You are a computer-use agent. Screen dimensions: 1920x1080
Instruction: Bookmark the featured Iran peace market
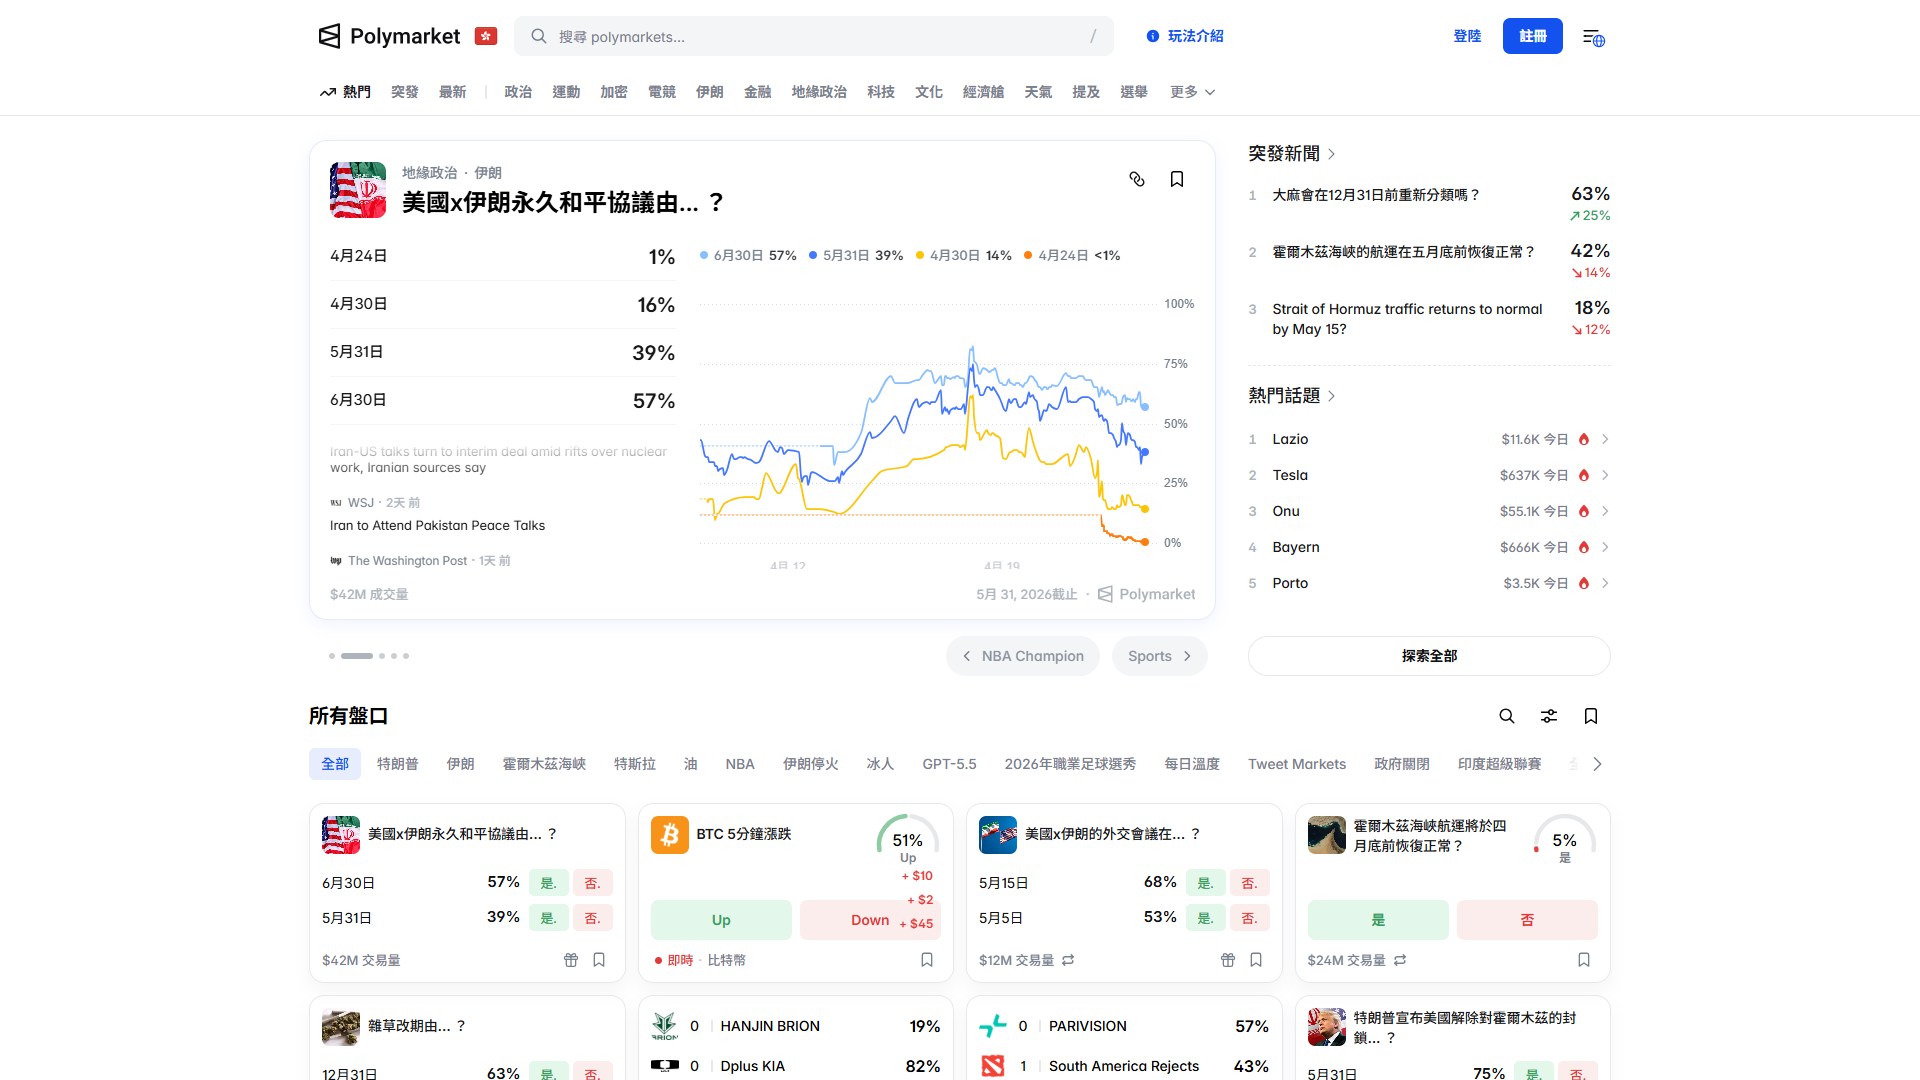point(1177,179)
